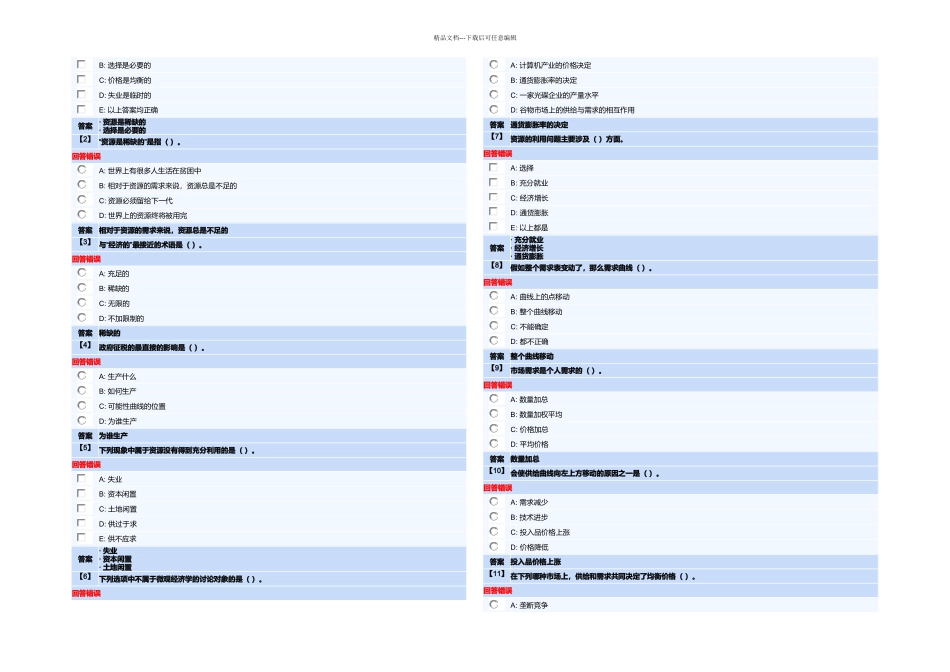Check option E: 供不应求
This screenshot has width=950, height=672.
81,537
